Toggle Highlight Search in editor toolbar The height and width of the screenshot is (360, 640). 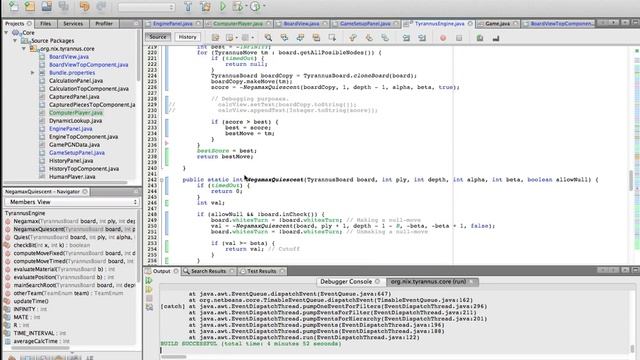[x=316, y=38]
